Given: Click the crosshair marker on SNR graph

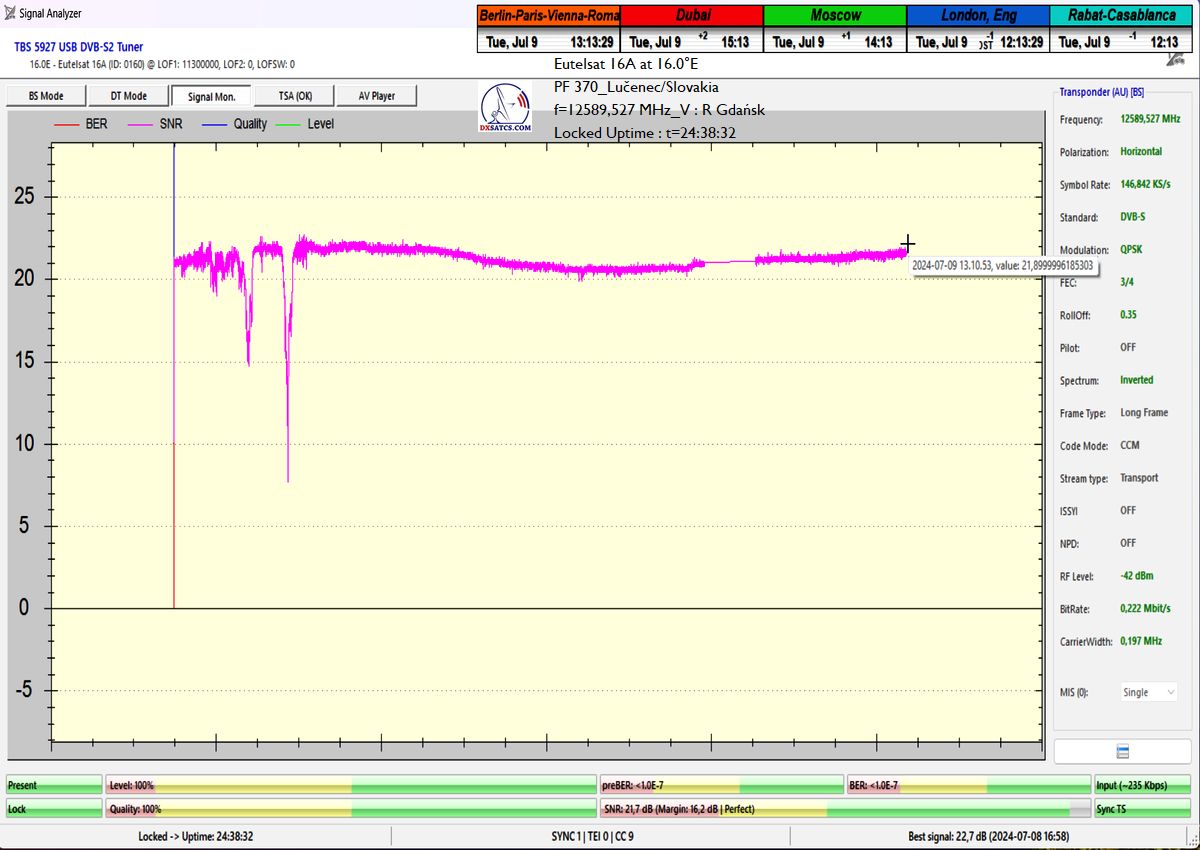Looking at the screenshot, I should click(907, 243).
